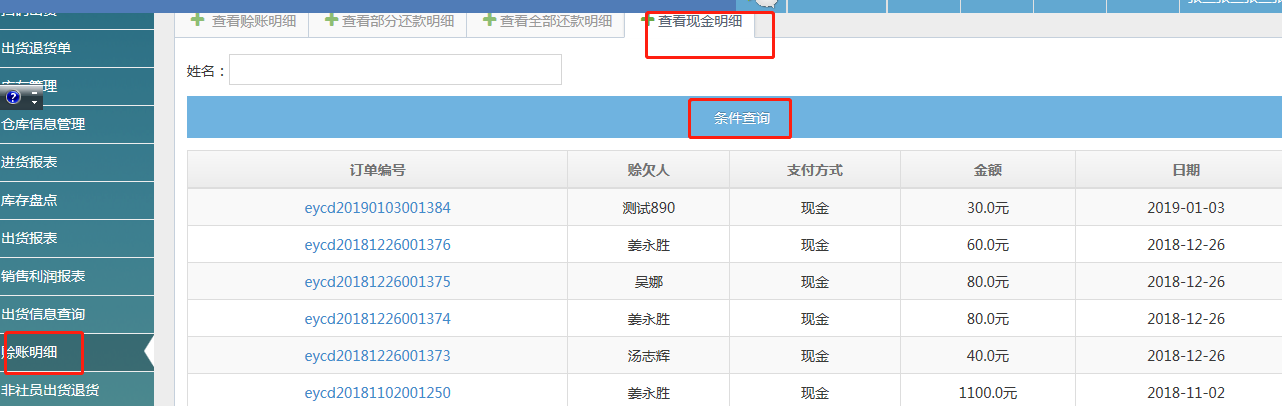Open order link eycd20181102001250
Image resolution: width=1282 pixels, height=406 pixels.
[x=377, y=393]
